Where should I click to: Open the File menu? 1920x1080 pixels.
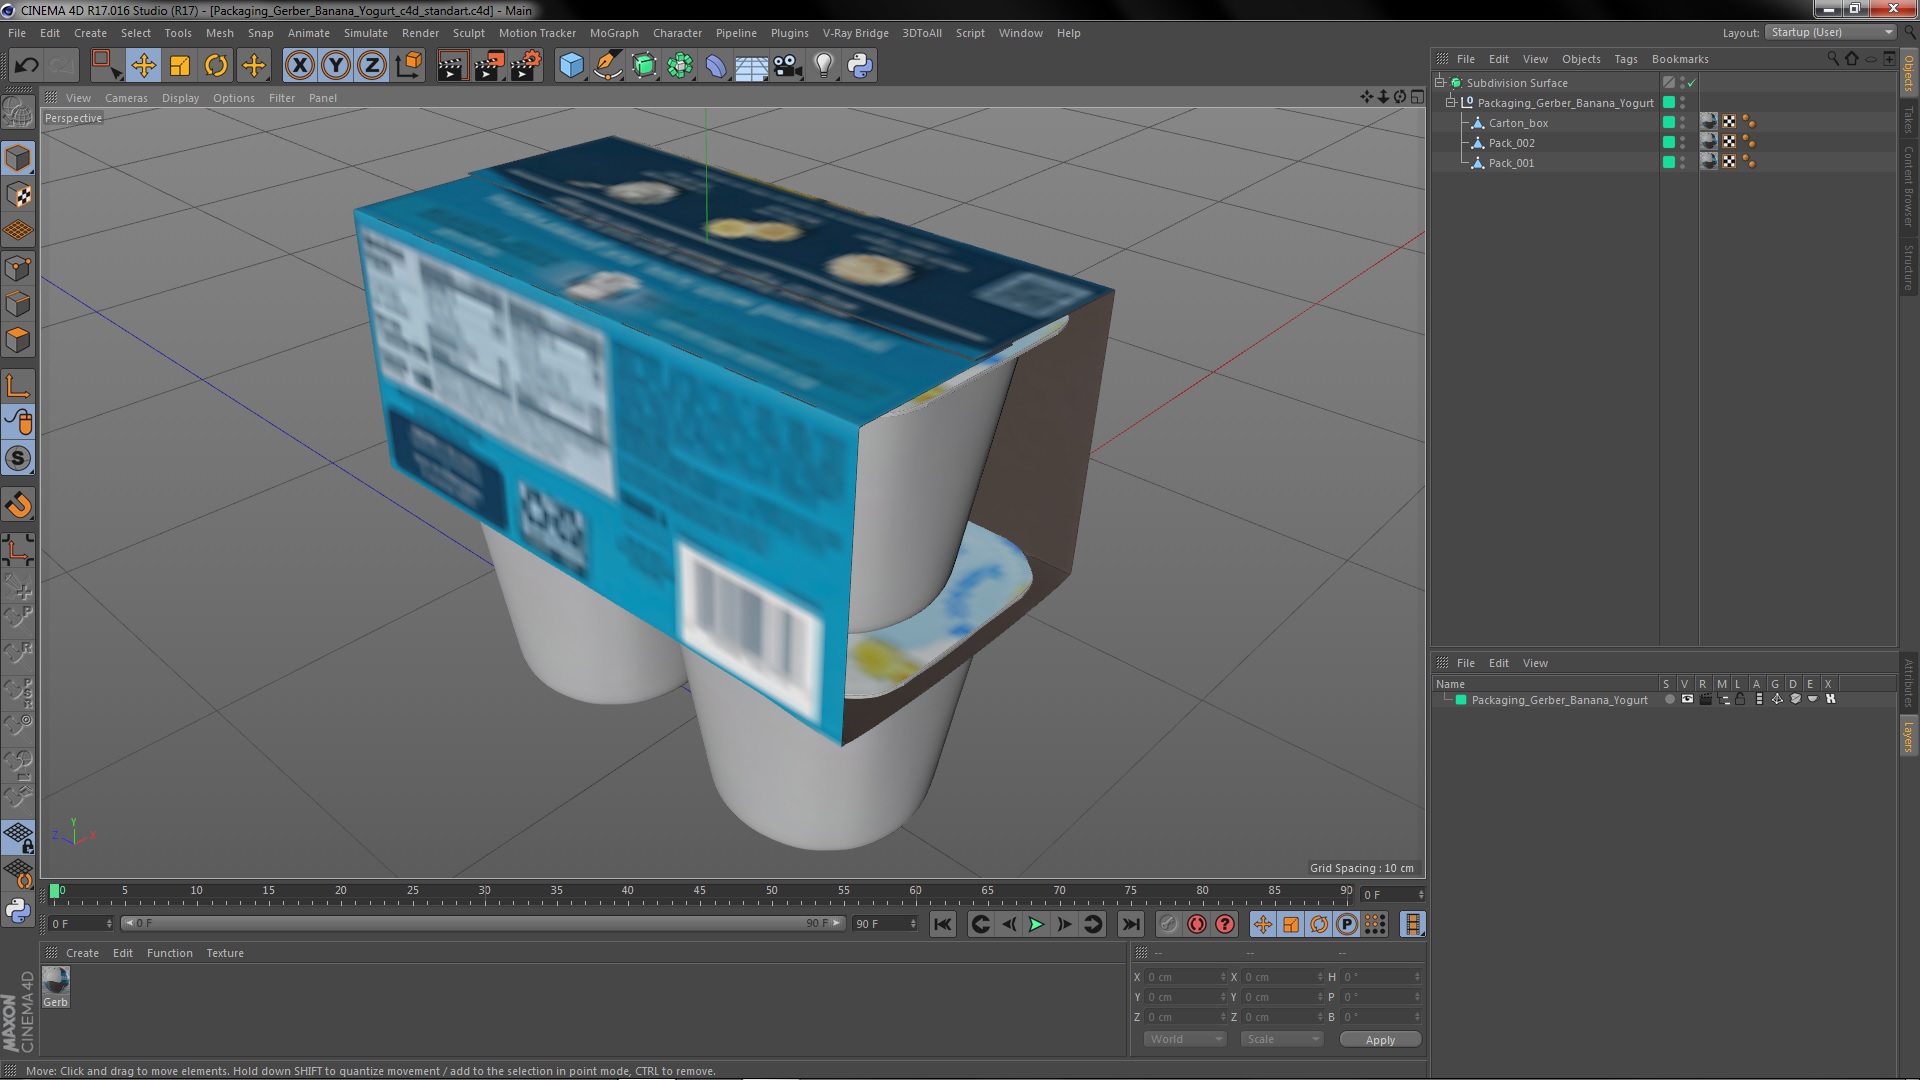tap(17, 33)
